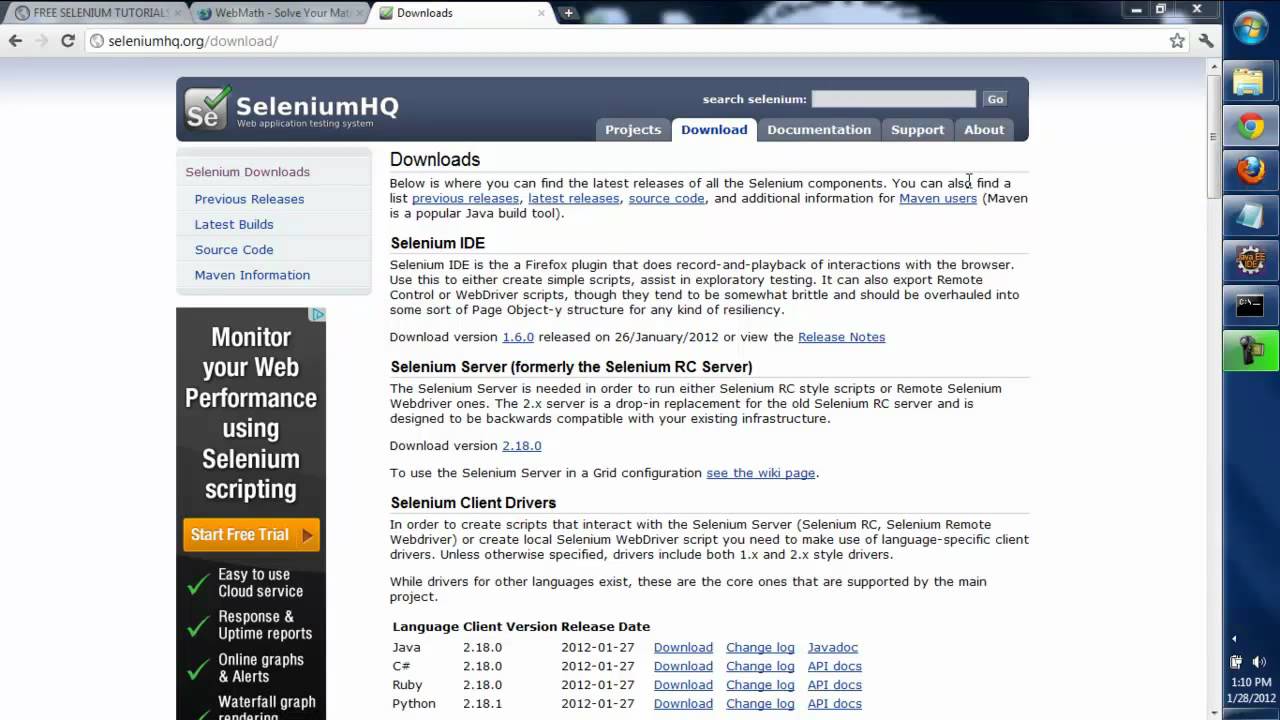Download Selenium IDE version 1.6.0
Image resolution: width=1280 pixels, height=720 pixels.
tap(518, 337)
